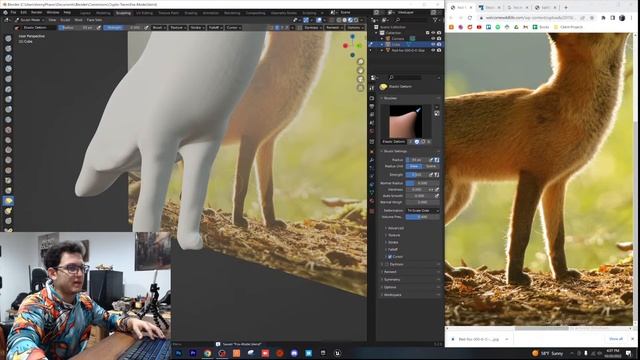Switch to the Layout workspace tab
This screenshot has width=640, height=360.
[x=85, y=13]
